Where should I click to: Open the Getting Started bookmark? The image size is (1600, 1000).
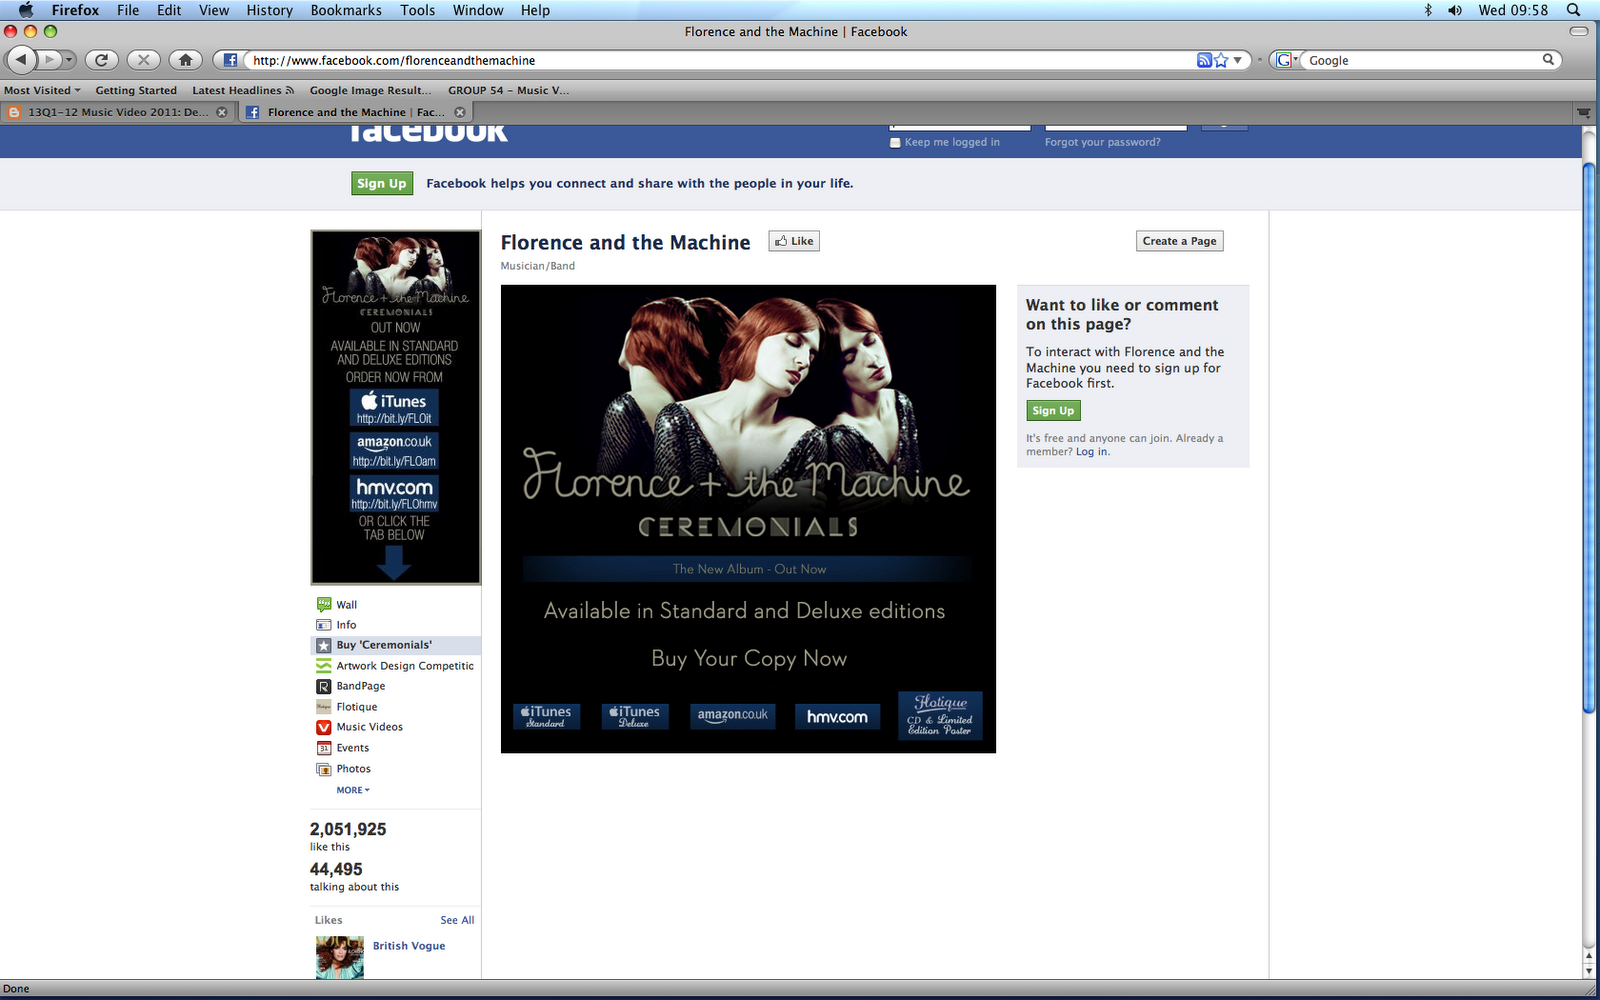tap(136, 90)
